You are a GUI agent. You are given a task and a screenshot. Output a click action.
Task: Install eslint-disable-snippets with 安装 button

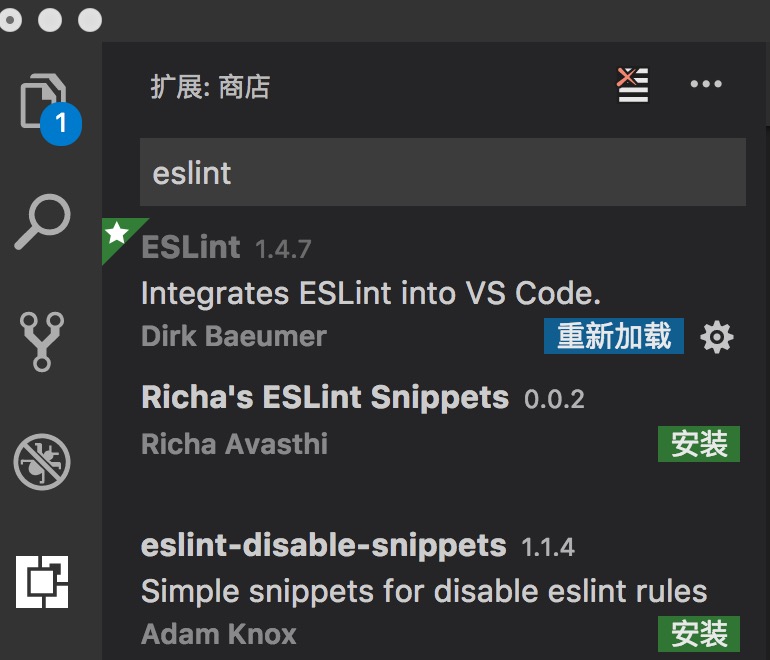pyautogui.click(x=699, y=633)
